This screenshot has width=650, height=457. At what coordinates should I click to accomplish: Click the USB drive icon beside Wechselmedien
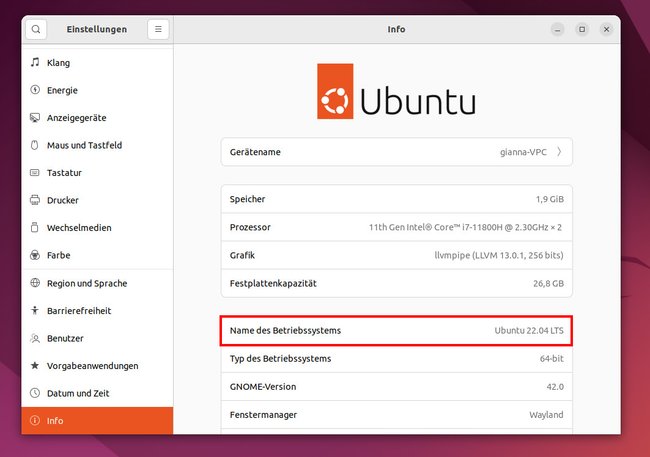click(35, 228)
